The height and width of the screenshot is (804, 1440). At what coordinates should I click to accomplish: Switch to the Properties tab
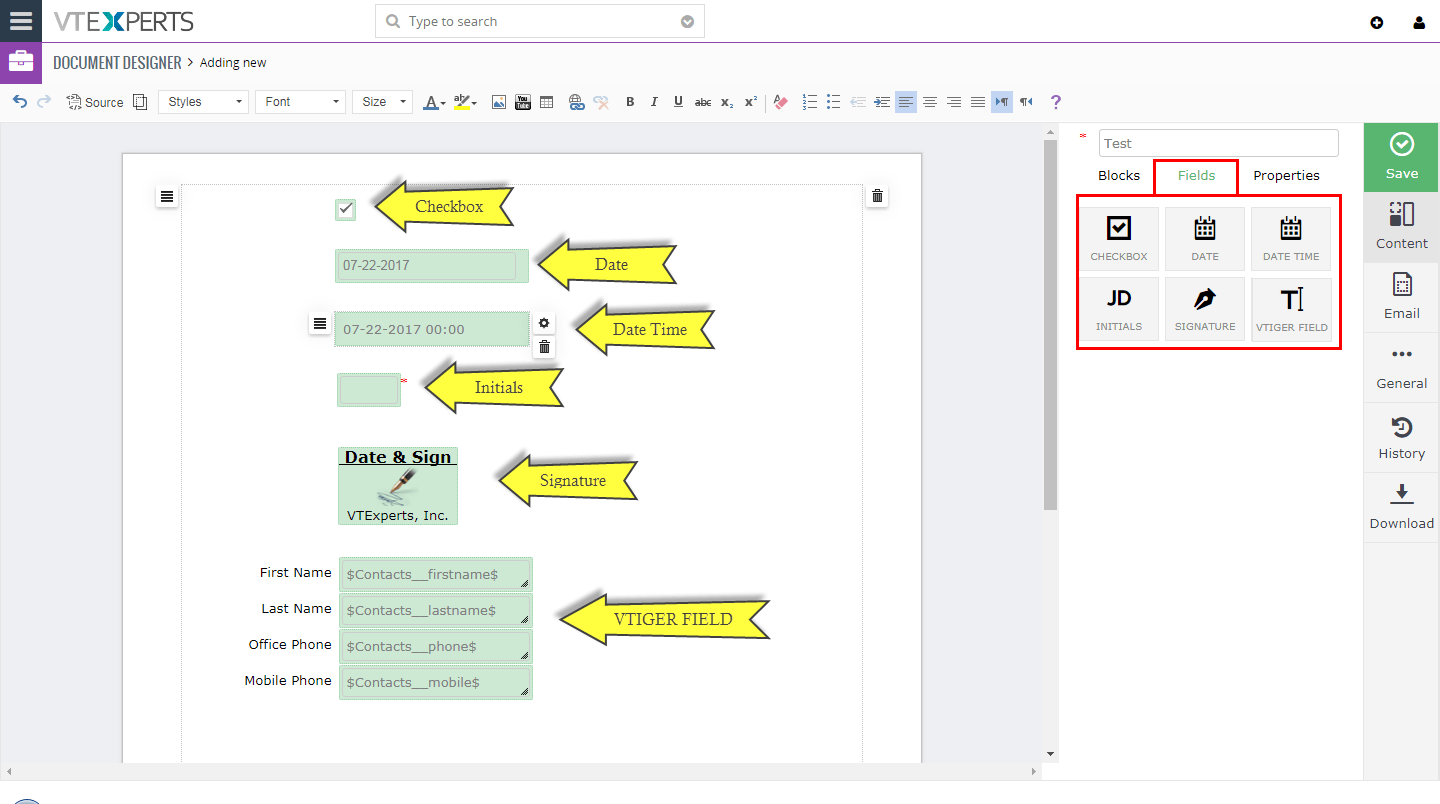pyautogui.click(x=1286, y=175)
